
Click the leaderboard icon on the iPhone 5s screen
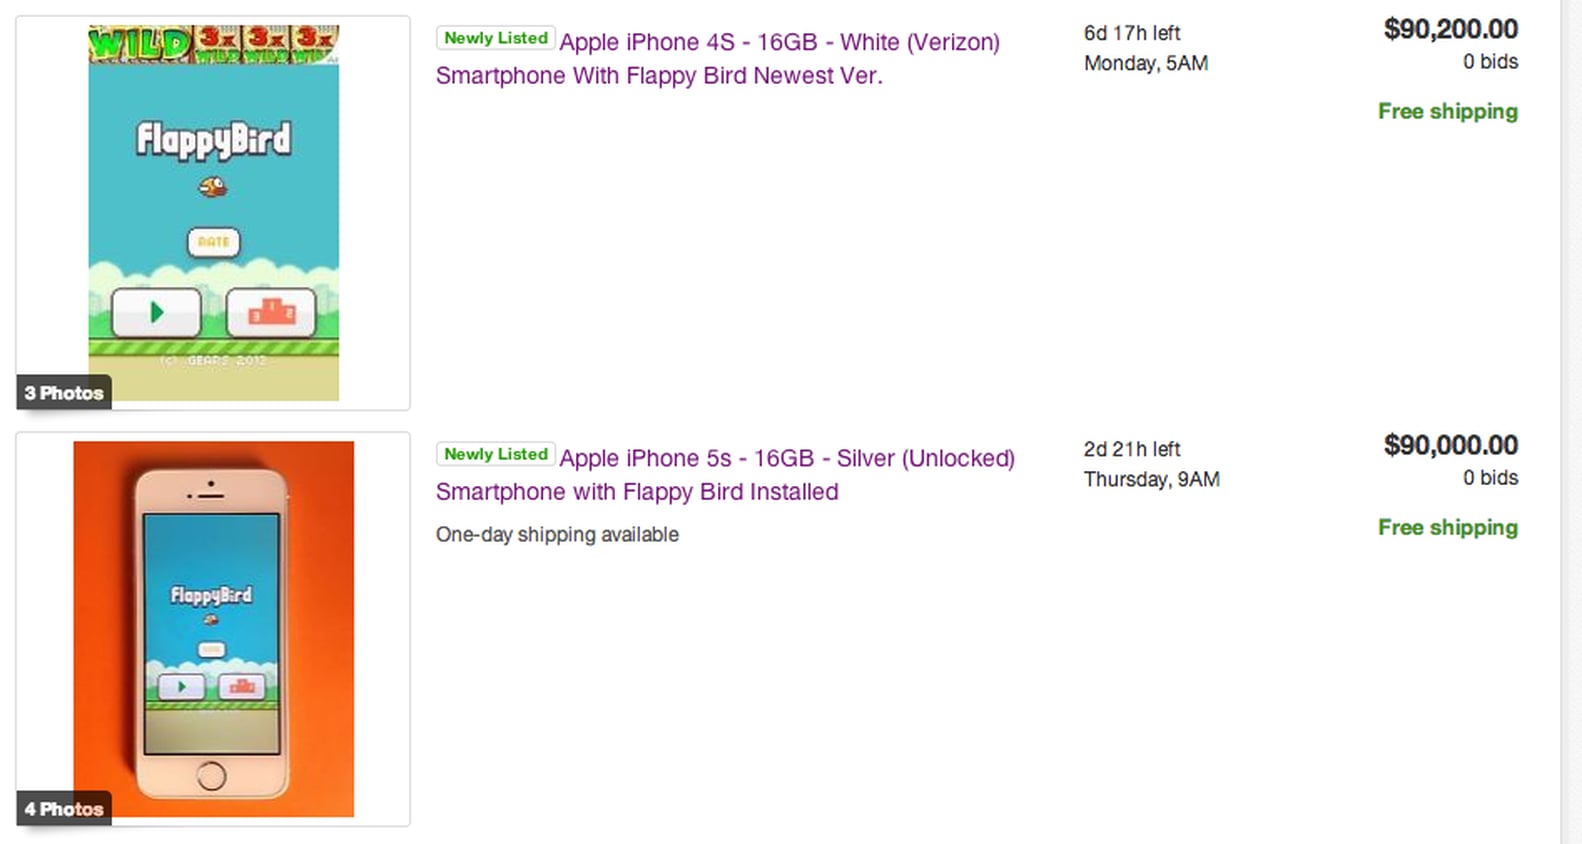241,687
